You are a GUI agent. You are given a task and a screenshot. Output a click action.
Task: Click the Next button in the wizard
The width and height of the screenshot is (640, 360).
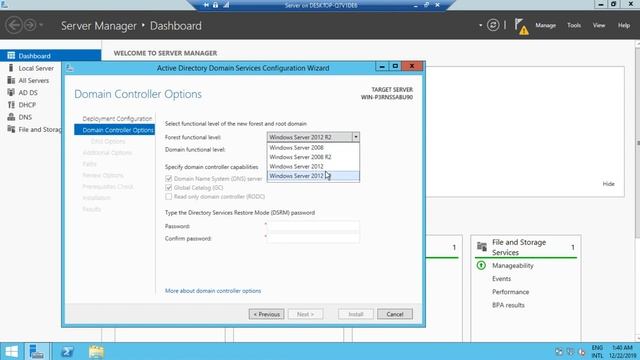pyautogui.click(x=305, y=314)
